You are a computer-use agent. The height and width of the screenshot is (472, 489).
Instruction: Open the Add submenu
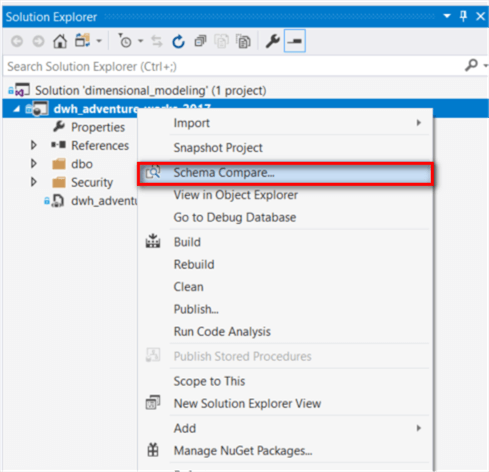pyautogui.click(x=285, y=428)
